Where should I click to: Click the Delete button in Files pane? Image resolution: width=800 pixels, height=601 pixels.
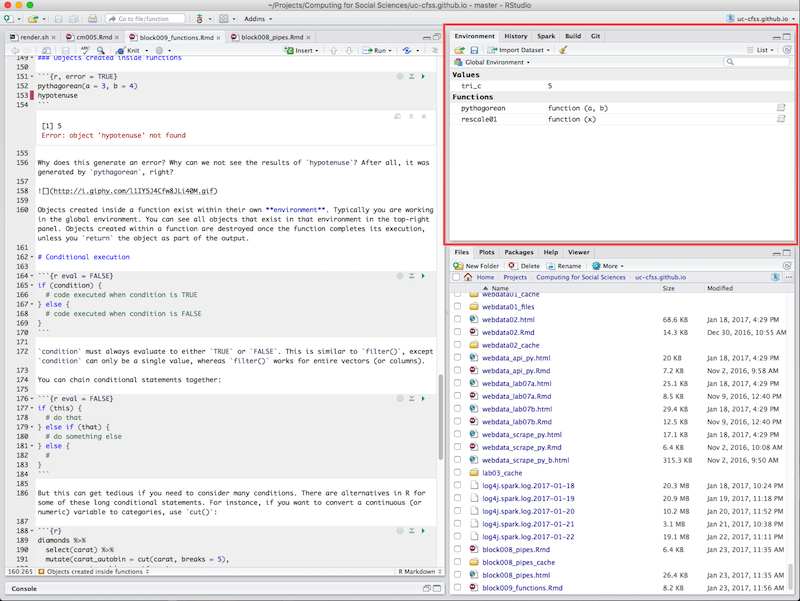pos(524,266)
